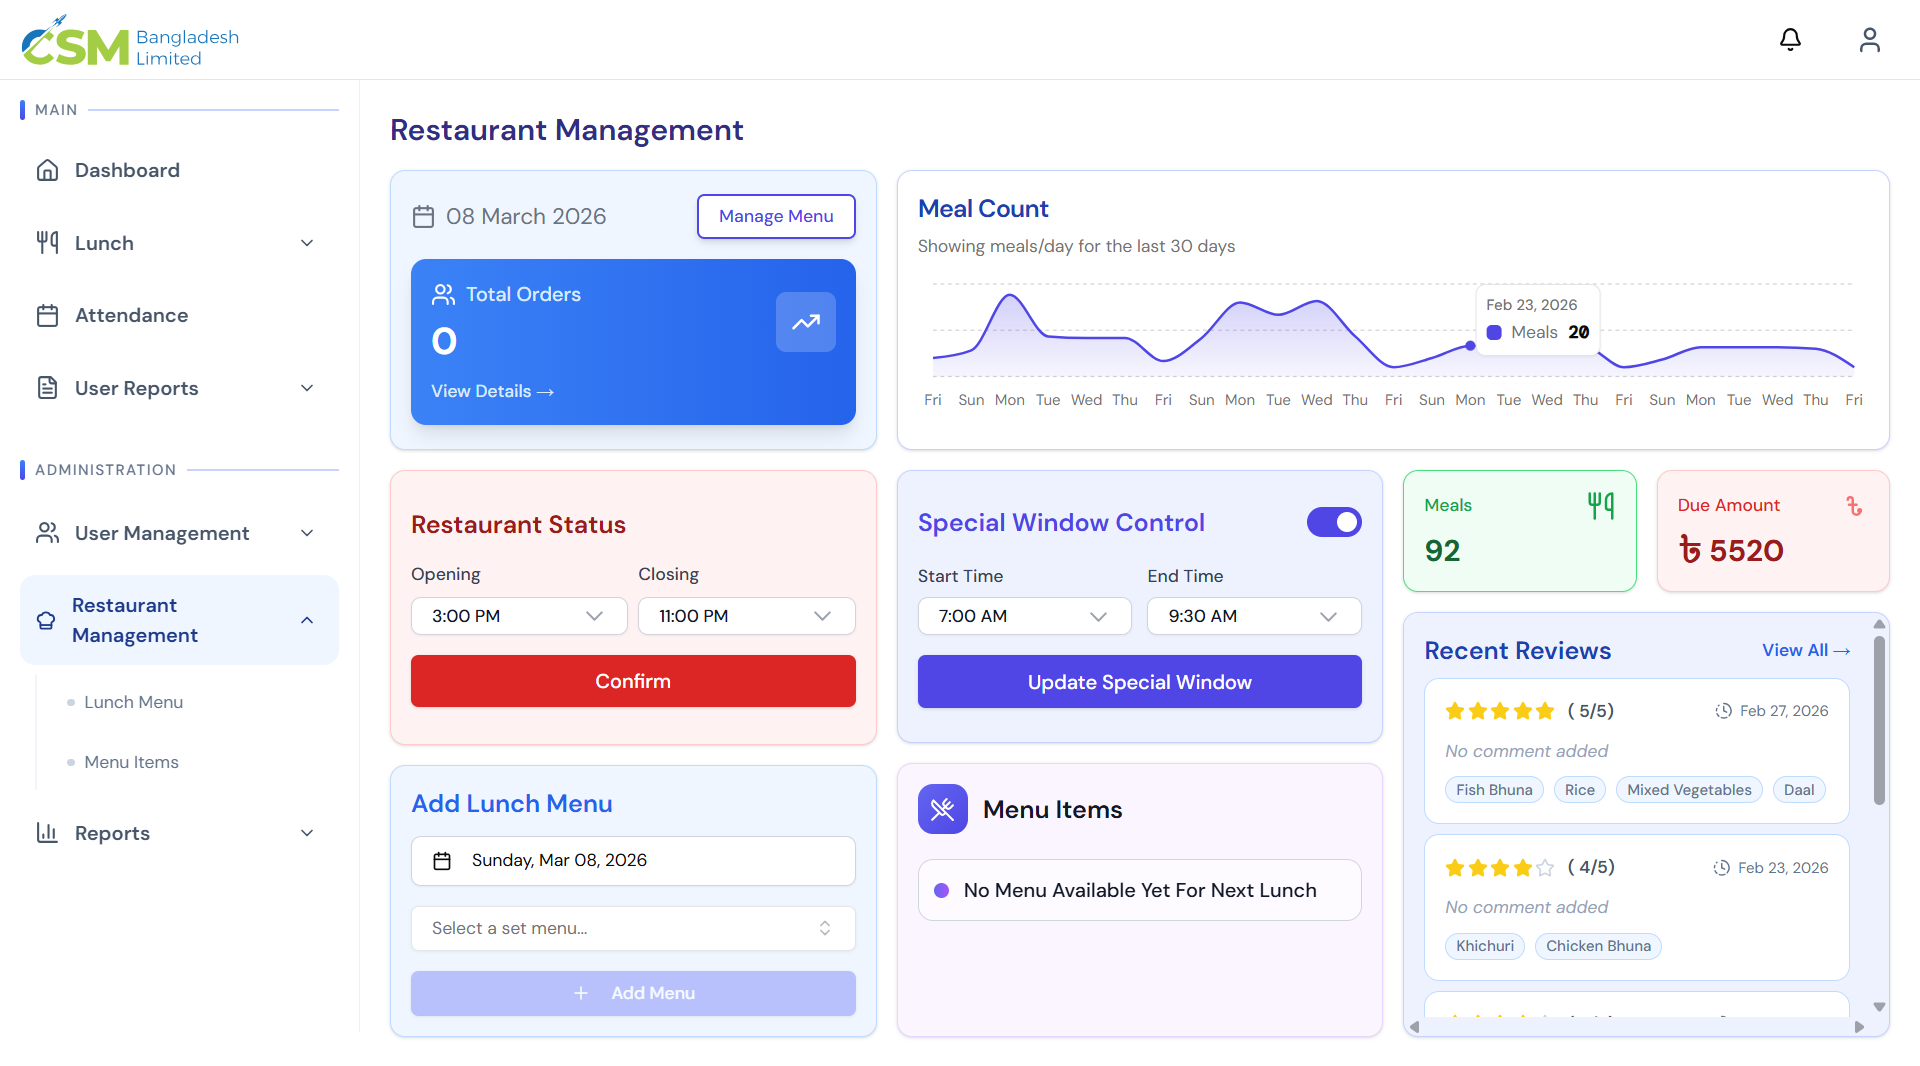
Task: Click the calendar icon in Add Lunch Menu date field
Action: pyautogui.click(x=442, y=861)
